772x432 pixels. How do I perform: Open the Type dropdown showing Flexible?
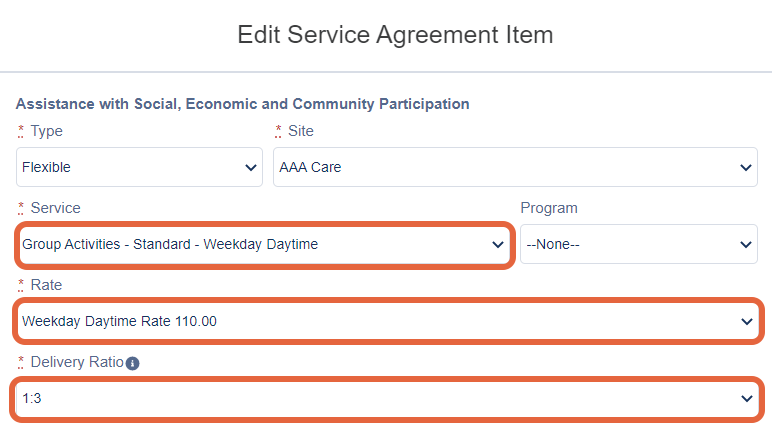pyautogui.click(x=139, y=167)
